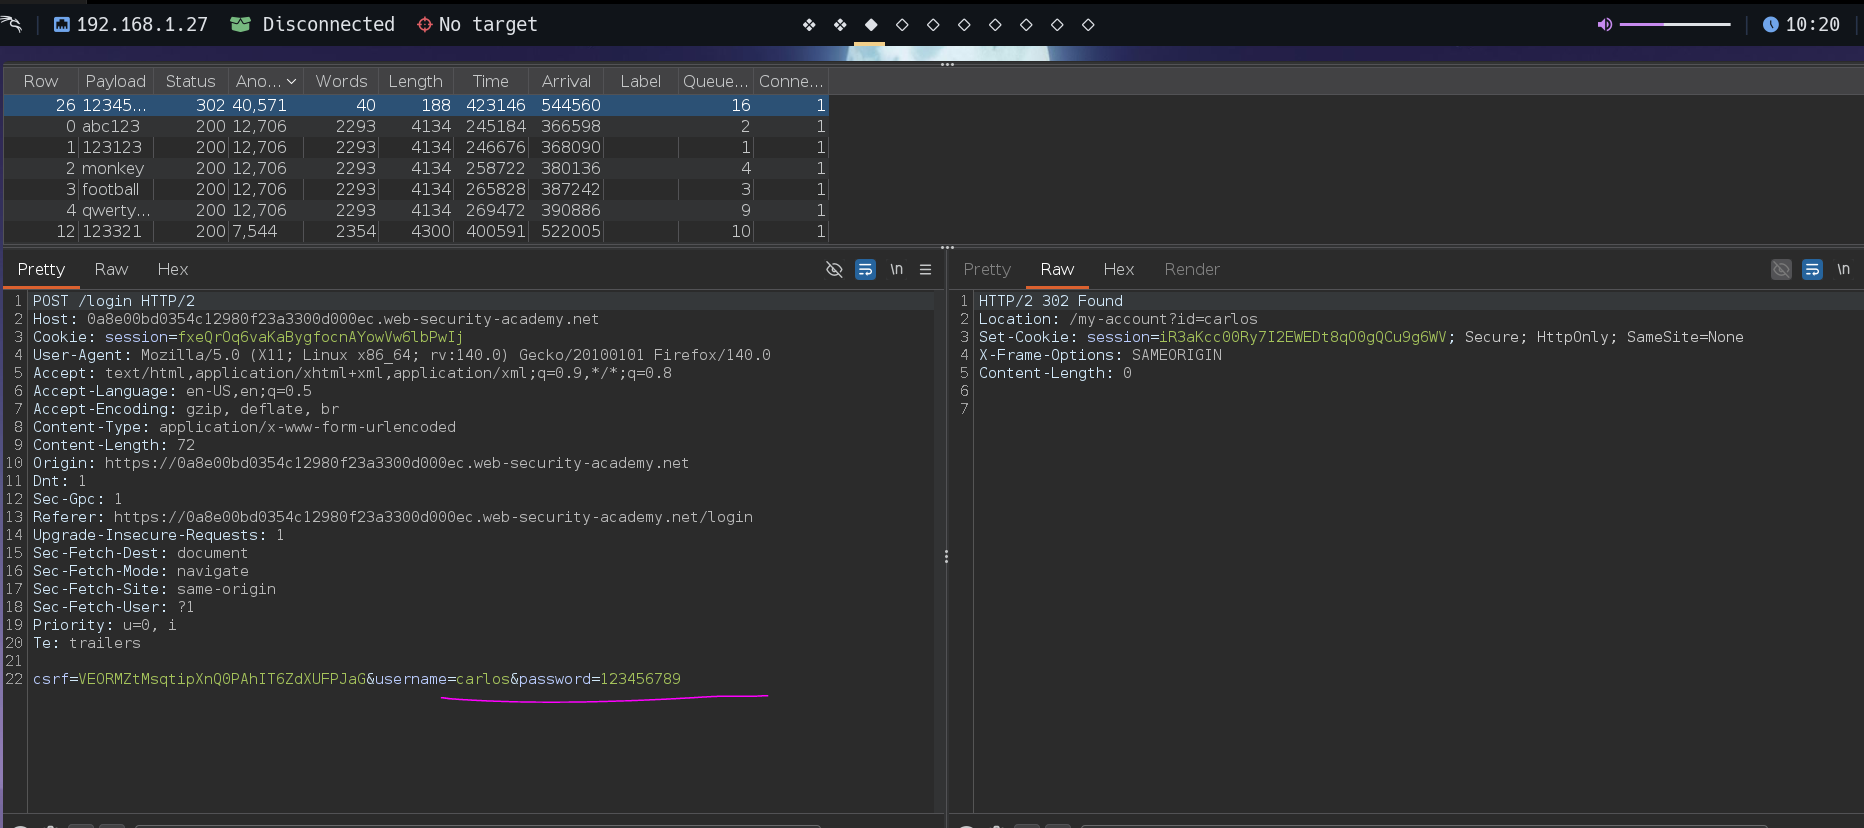The height and width of the screenshot is (828, 1864).
Task: Sort the table by Row column
Action: point(41,81)
